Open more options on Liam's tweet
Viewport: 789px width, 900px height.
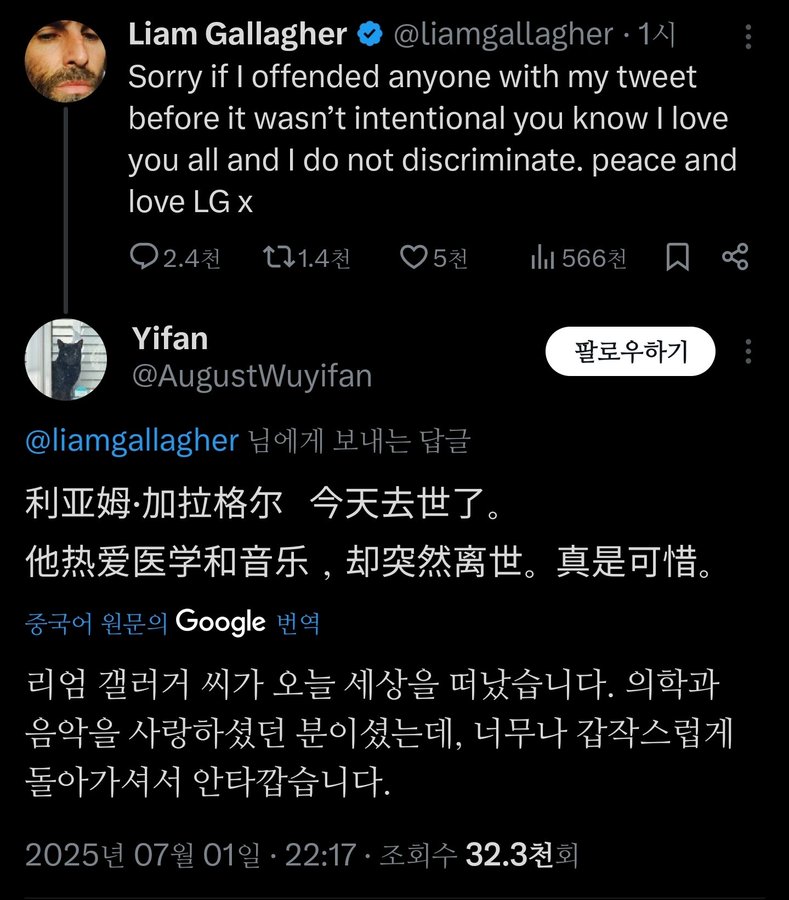(x=749, y=38)
